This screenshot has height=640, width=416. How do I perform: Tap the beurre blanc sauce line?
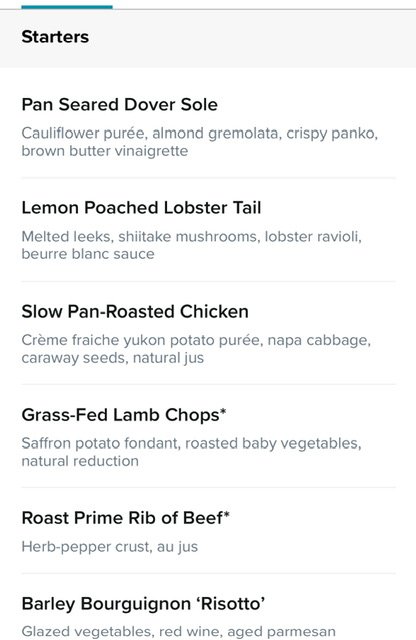88,254
